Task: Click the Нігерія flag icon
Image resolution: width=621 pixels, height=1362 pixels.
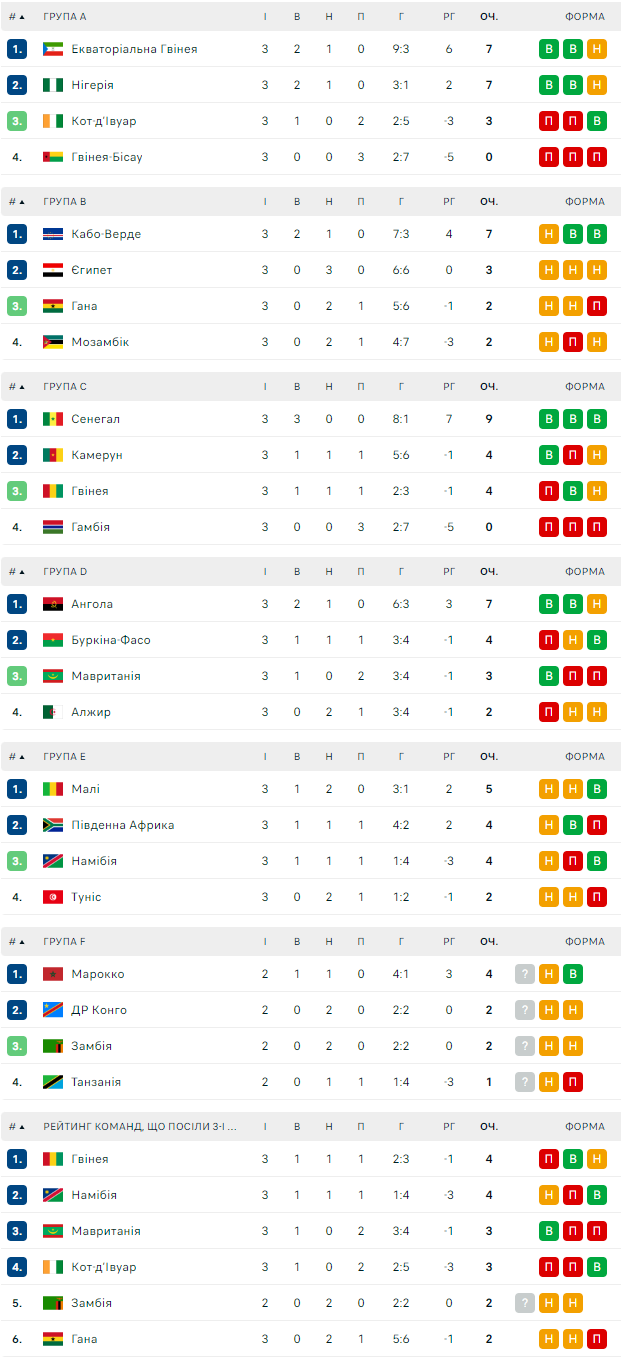Action: [x=53, y=85]
